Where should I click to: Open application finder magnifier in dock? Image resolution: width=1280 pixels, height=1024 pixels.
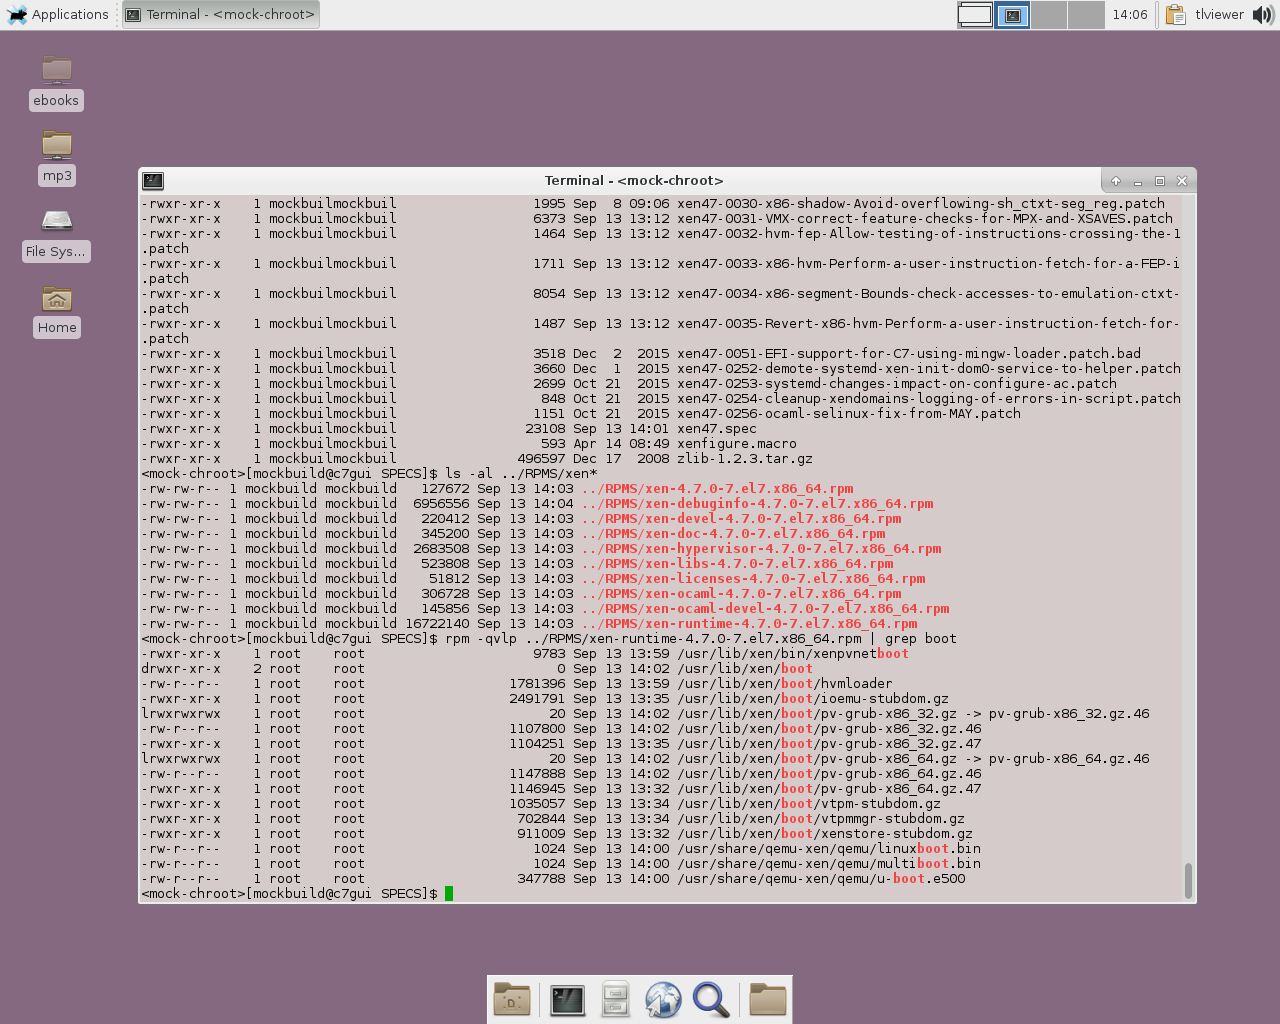point(711,1000)
